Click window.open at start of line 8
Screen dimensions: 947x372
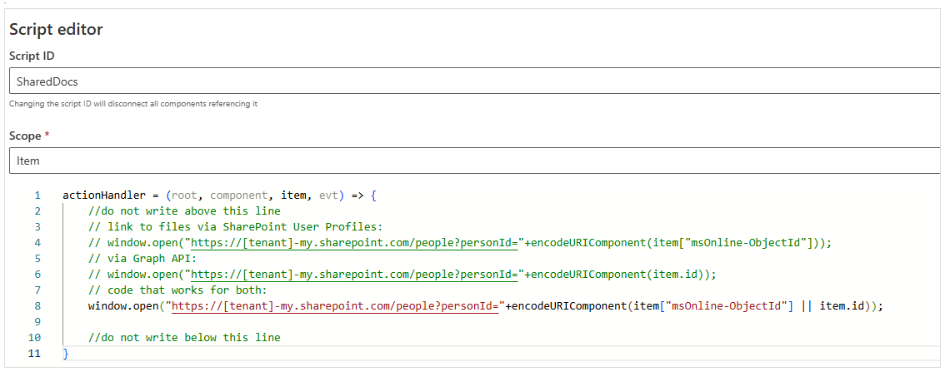(x=124, y=306)
